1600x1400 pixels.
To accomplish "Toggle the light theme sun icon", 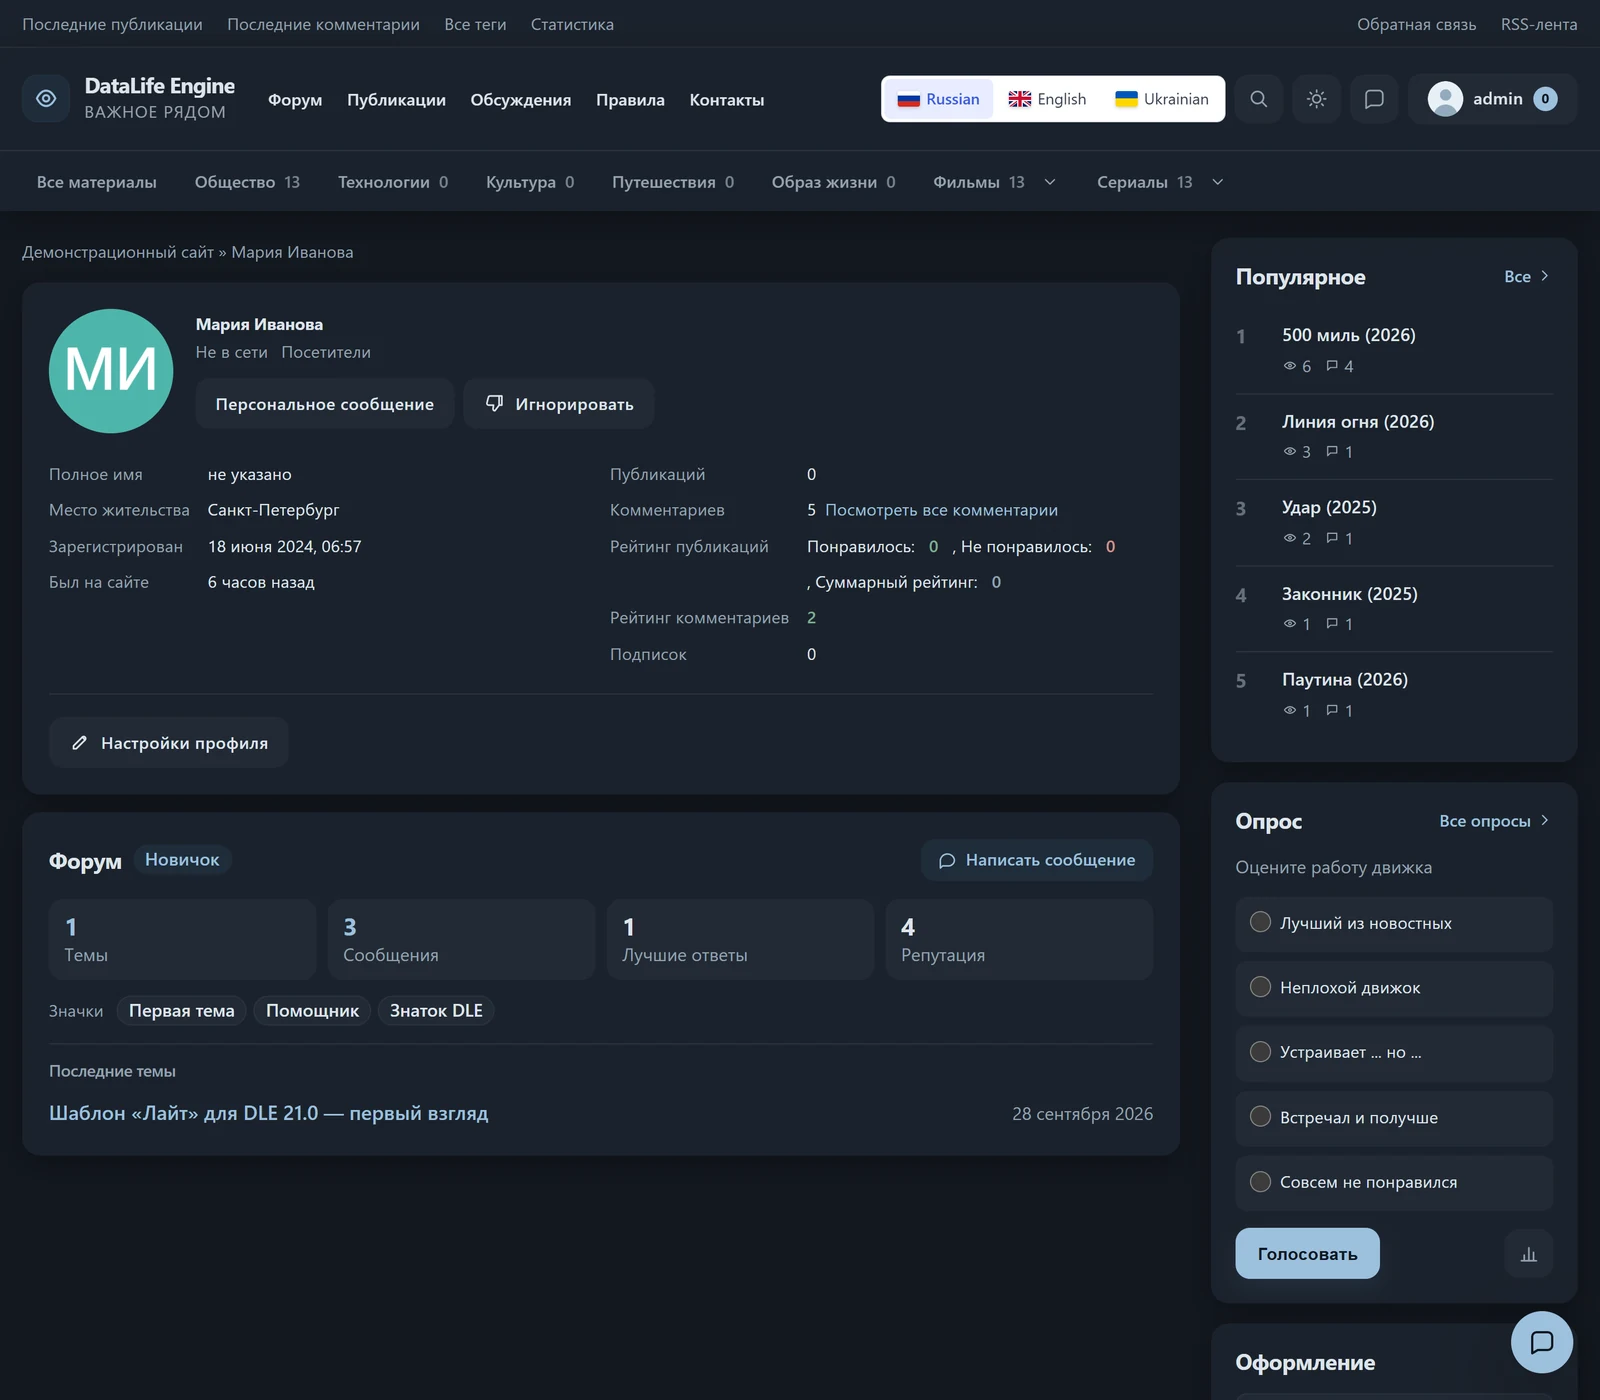I will pyautogui.click(x=1317, y=99).
